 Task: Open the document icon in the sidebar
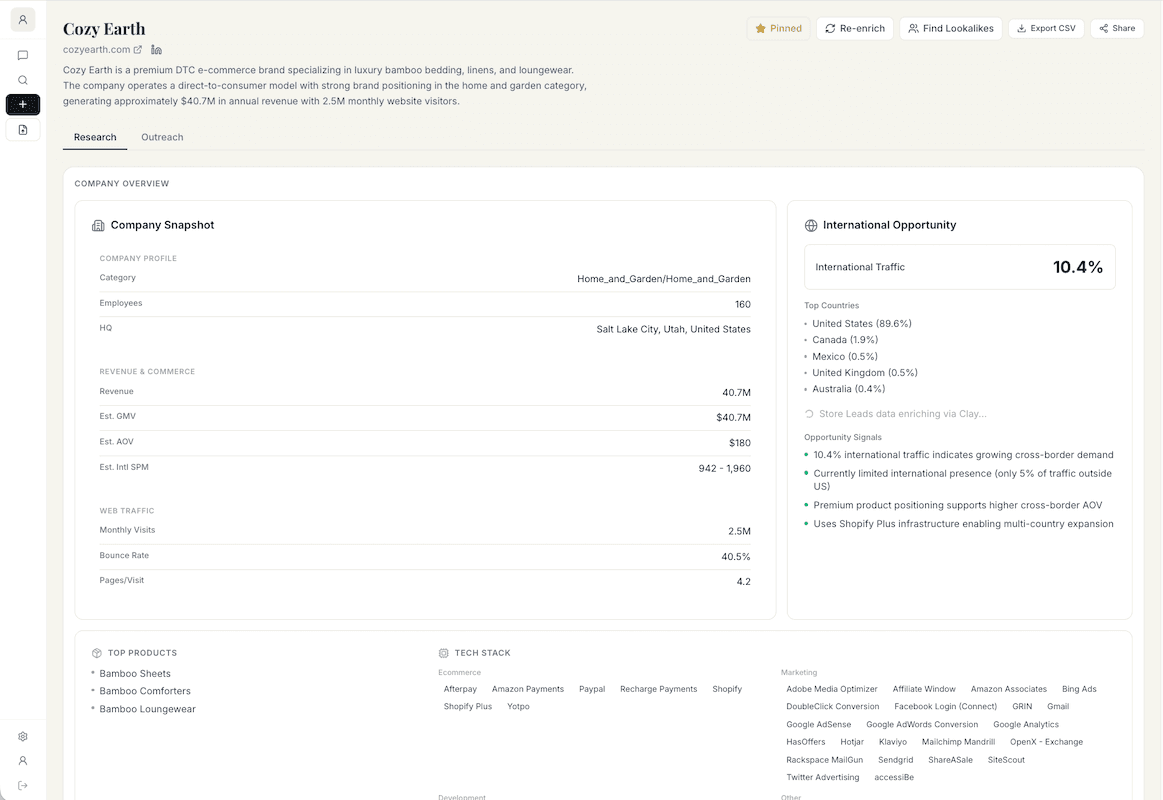(22, 129)
